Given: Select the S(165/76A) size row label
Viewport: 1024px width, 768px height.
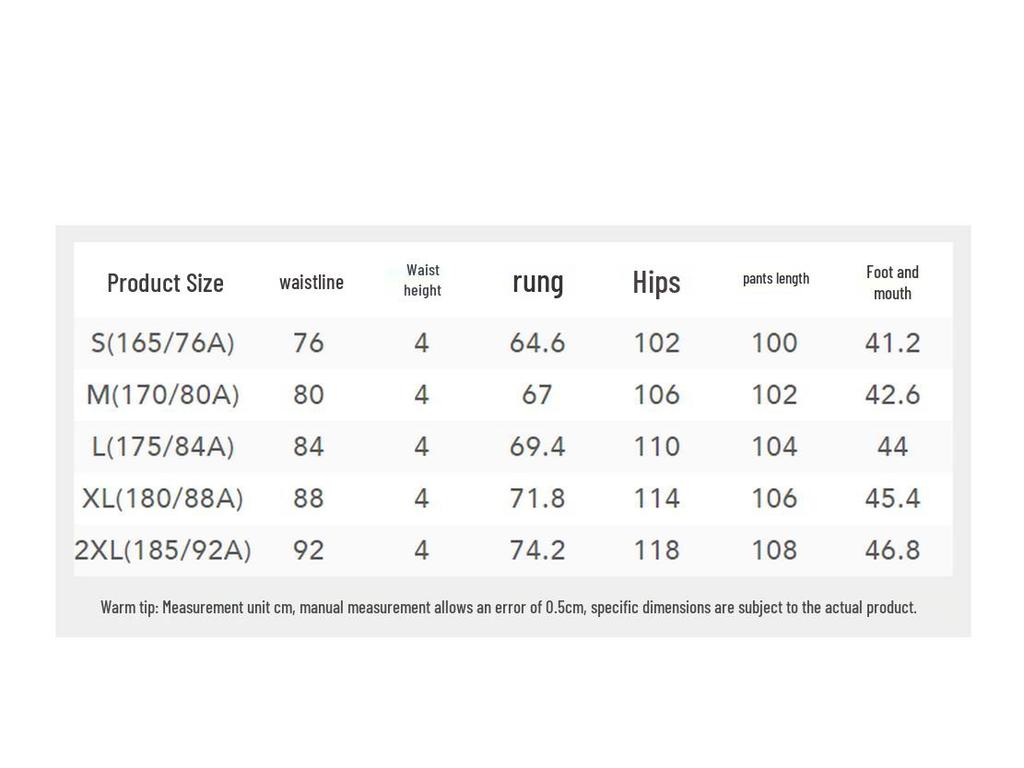Looking at the screenshot, I should (x=163, y=343).
